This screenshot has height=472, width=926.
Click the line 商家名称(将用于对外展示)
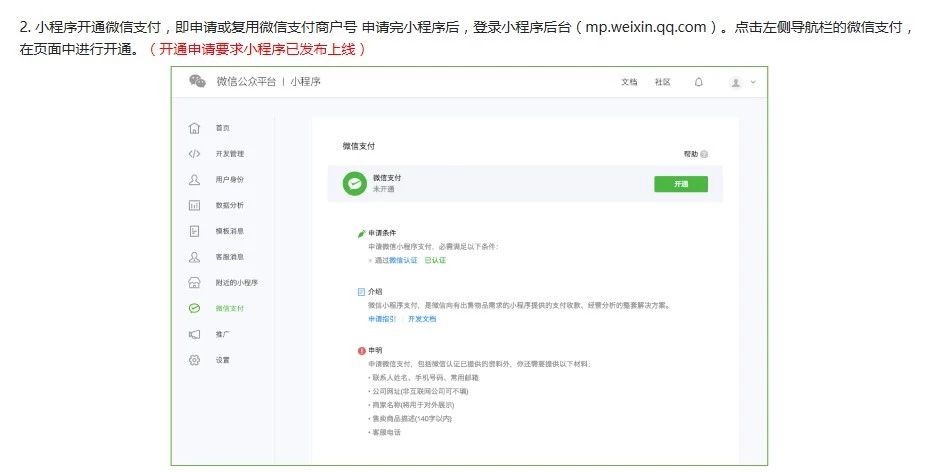click(413, 405)
